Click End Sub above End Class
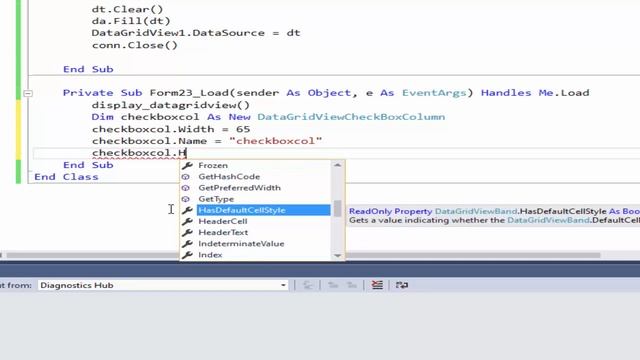 (x=88, y=165)
